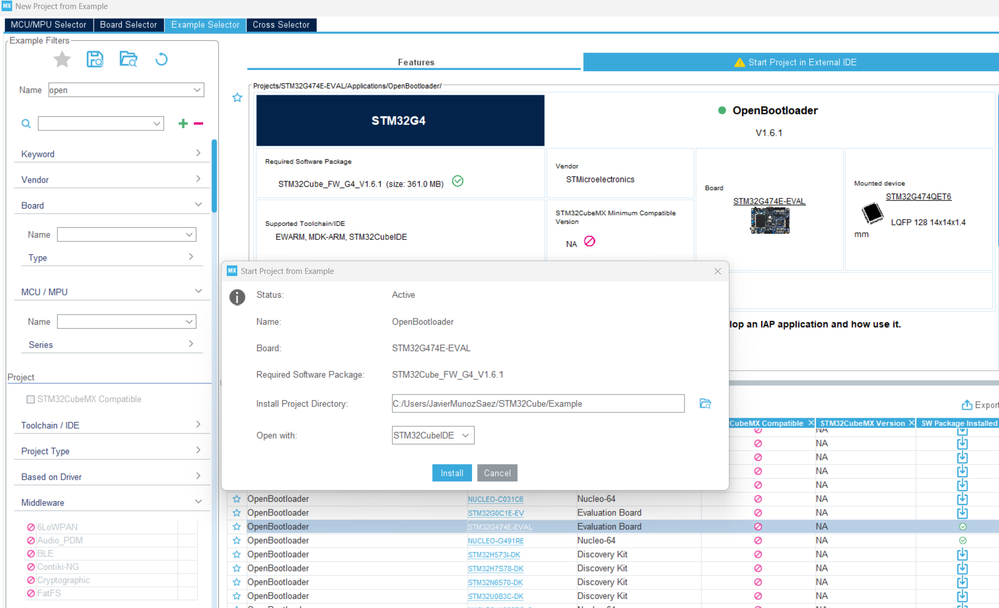This screenshot has width=999, height=608.
Task: Download the SW package for the STM32N6570-DK row
Action: point(962,583)
